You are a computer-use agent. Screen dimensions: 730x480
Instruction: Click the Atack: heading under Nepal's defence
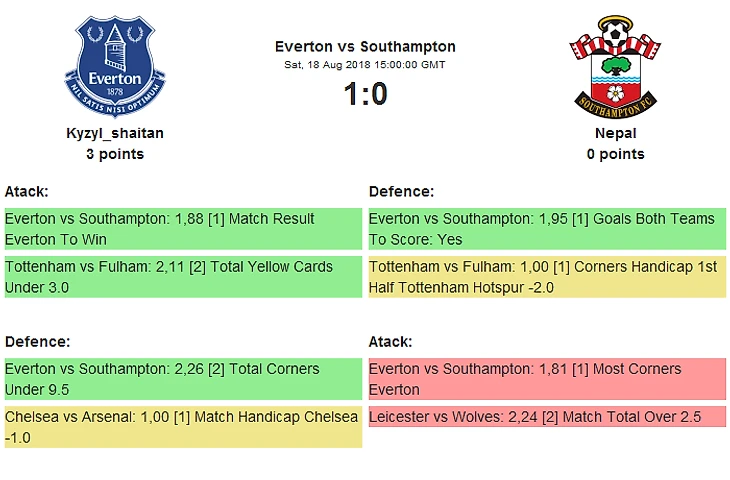(x=391, y=341)
